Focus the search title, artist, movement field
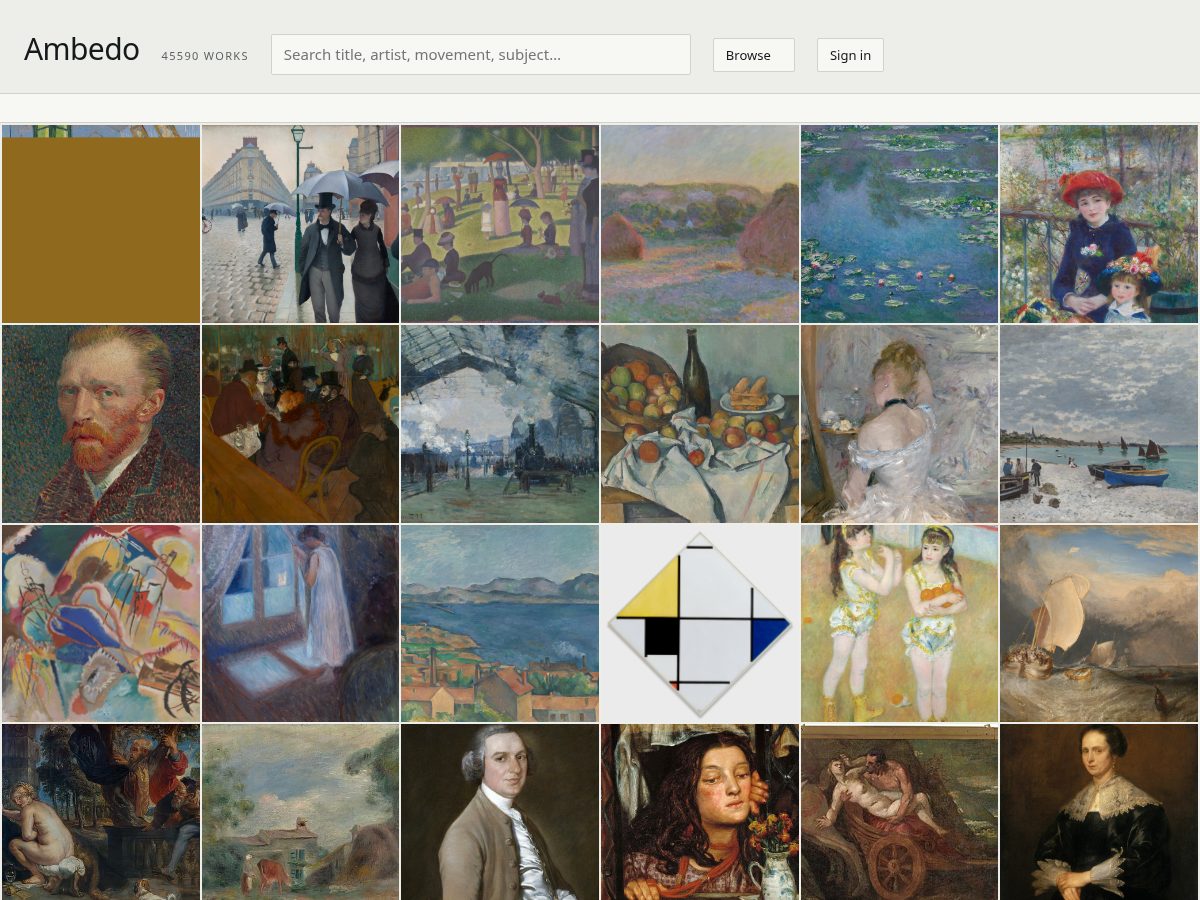The image size is (1200, 900). tap(481, 54)
